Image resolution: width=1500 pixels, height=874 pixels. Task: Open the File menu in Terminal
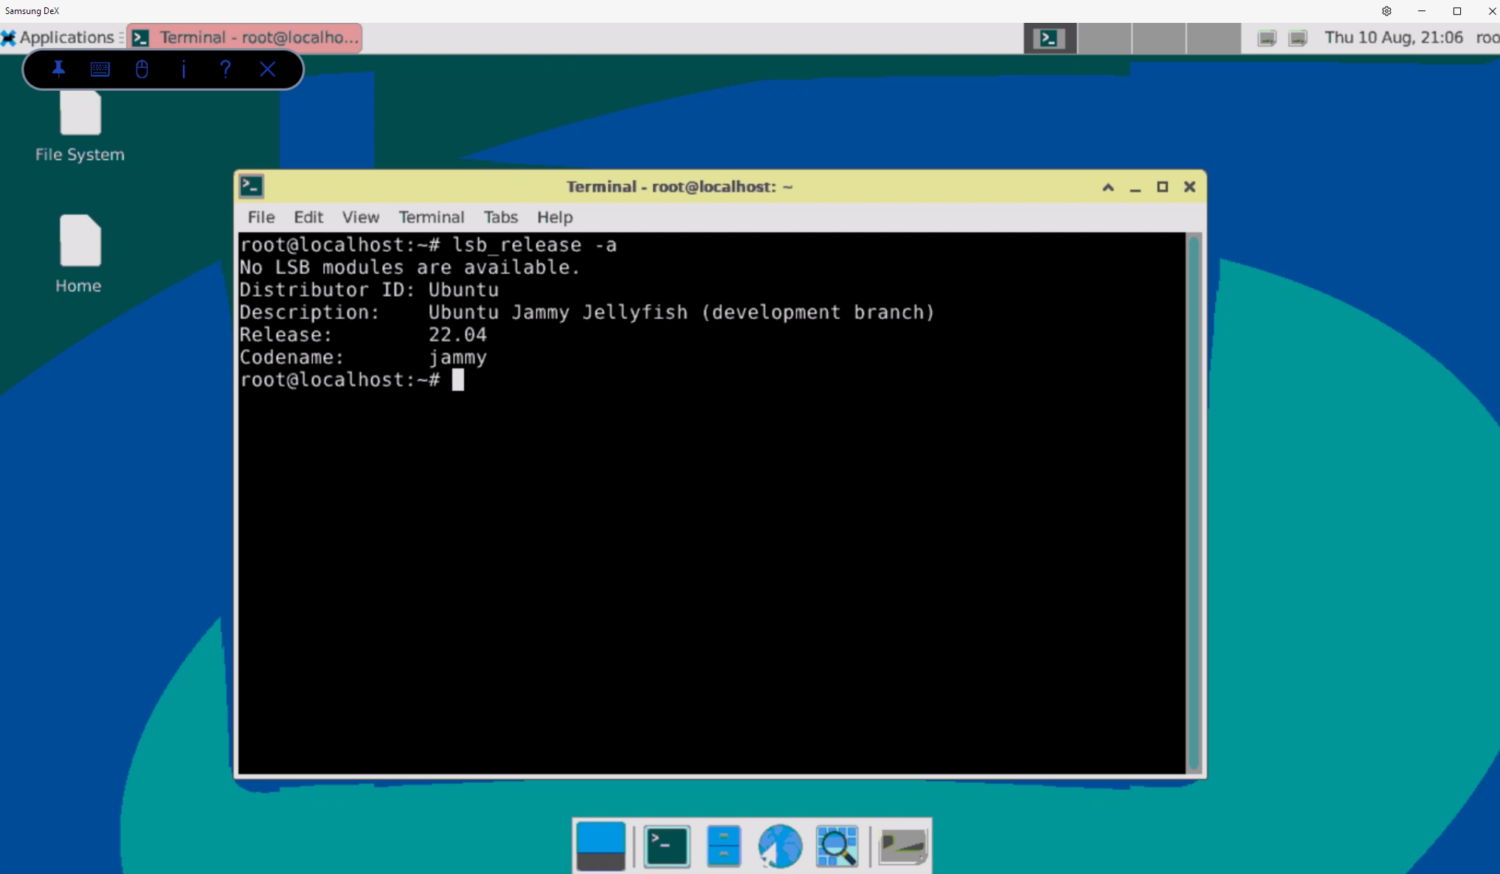(261, 217)
